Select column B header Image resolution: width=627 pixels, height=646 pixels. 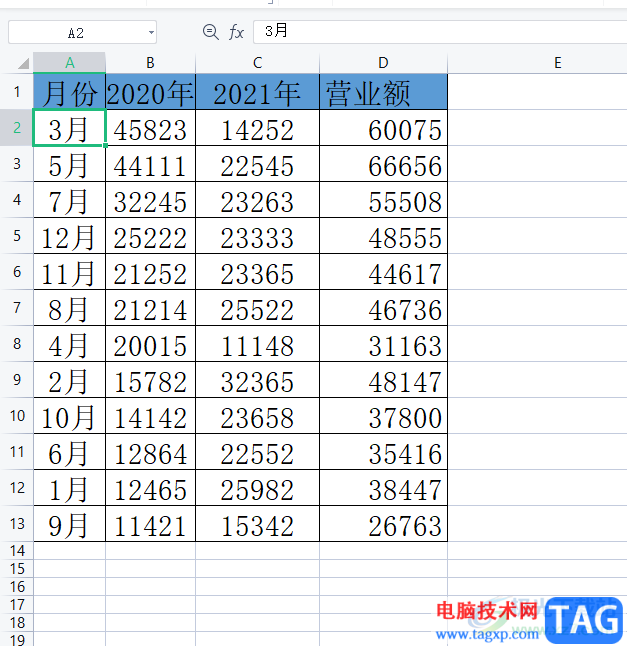point(150,63)
